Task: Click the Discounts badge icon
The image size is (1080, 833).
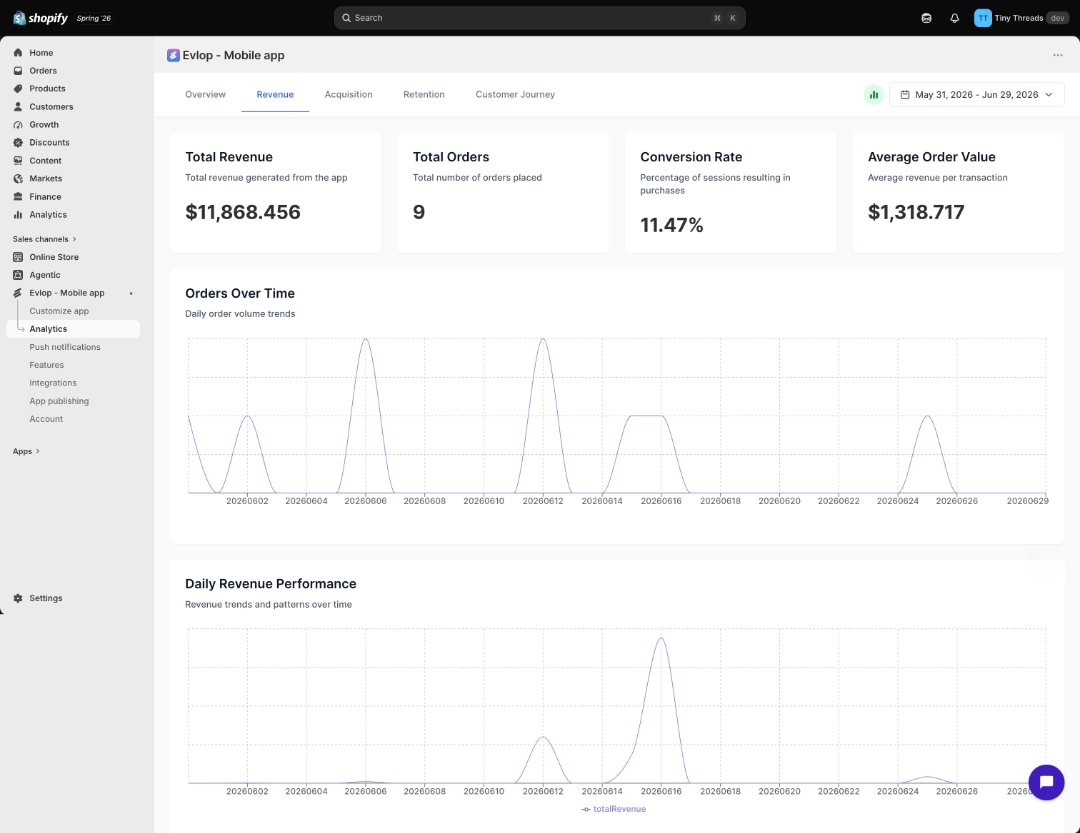Action: (18, 143)
